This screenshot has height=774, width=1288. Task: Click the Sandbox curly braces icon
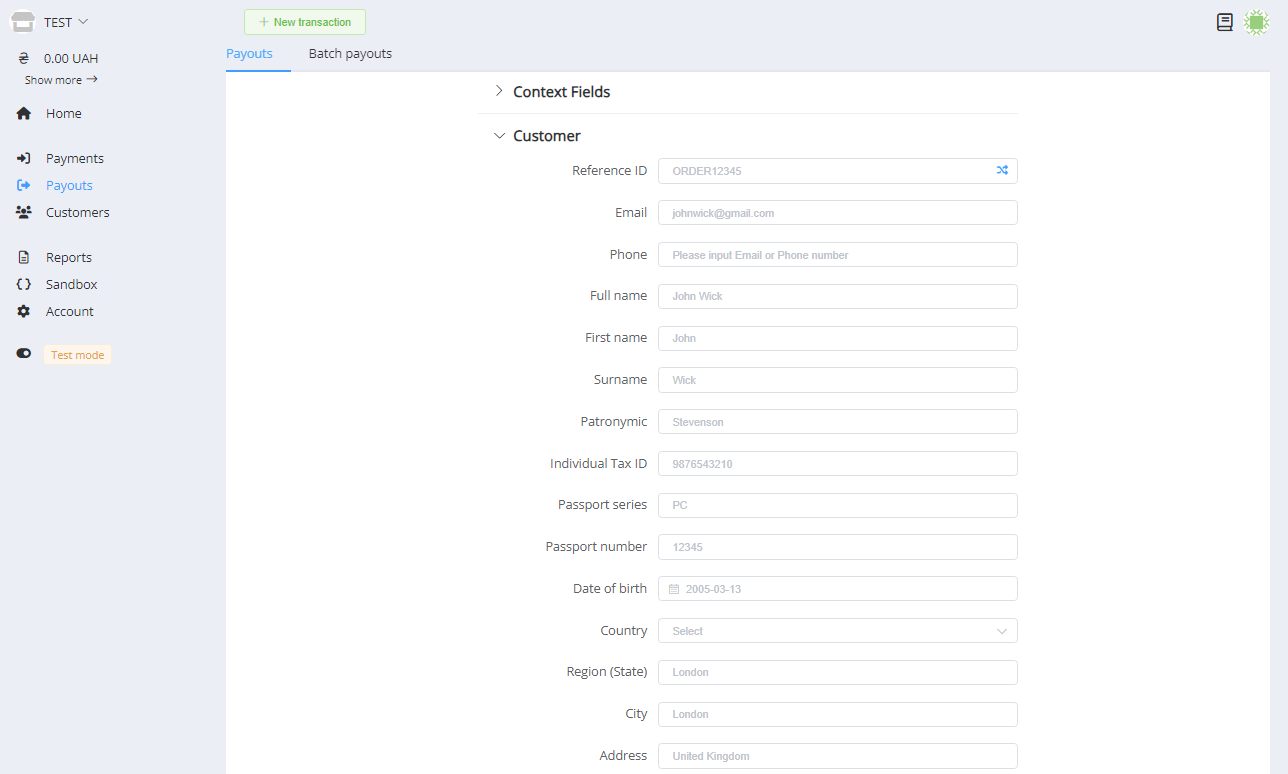[x=24, y=285]
